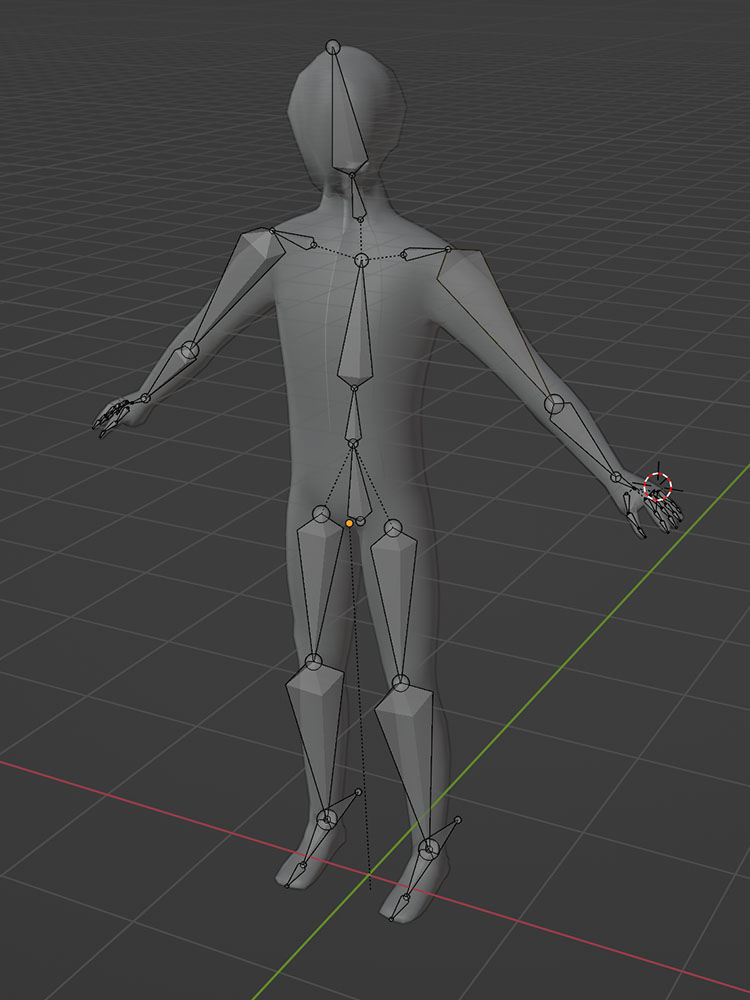Click the elbow joint on the screen-right arm
The image size is (750, 1000).
pos(554,404)
